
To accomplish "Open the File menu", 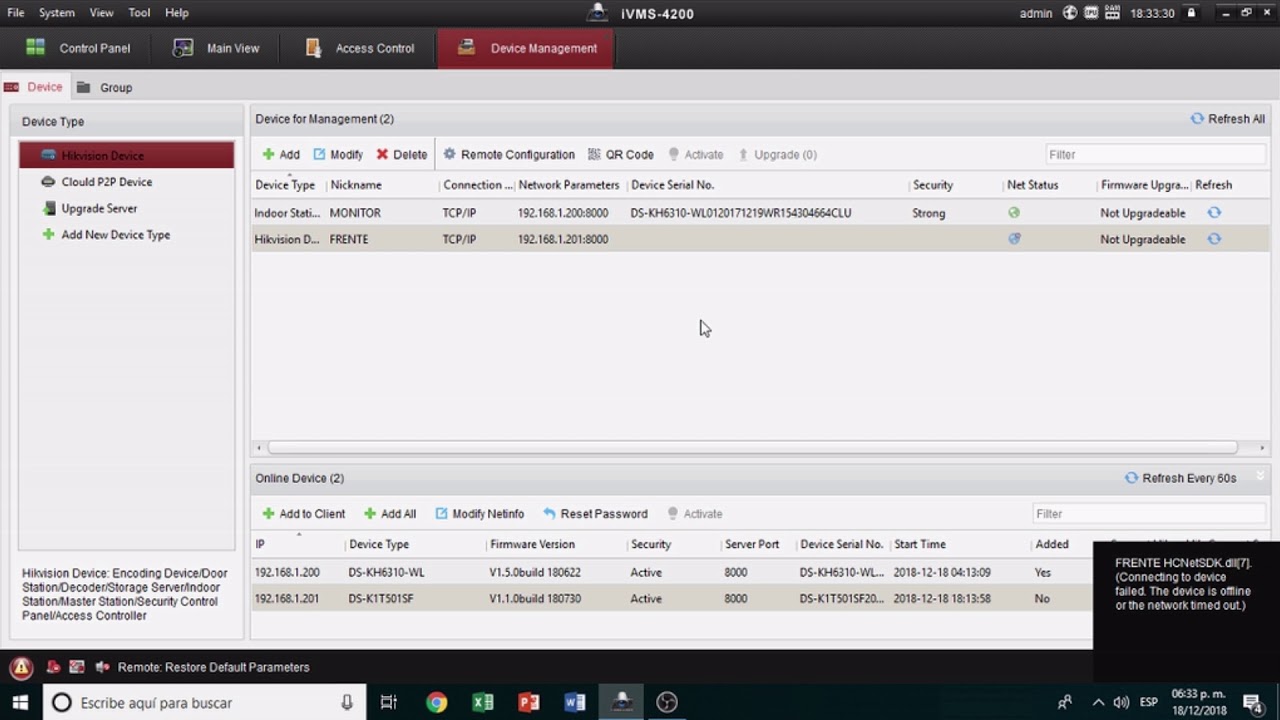I will click(x=16, y=13).
